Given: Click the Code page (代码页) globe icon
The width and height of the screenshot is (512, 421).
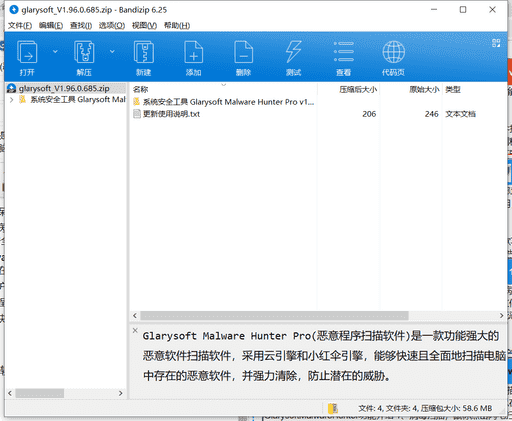Looking at the screenshot, I should (x=394, y=52).
